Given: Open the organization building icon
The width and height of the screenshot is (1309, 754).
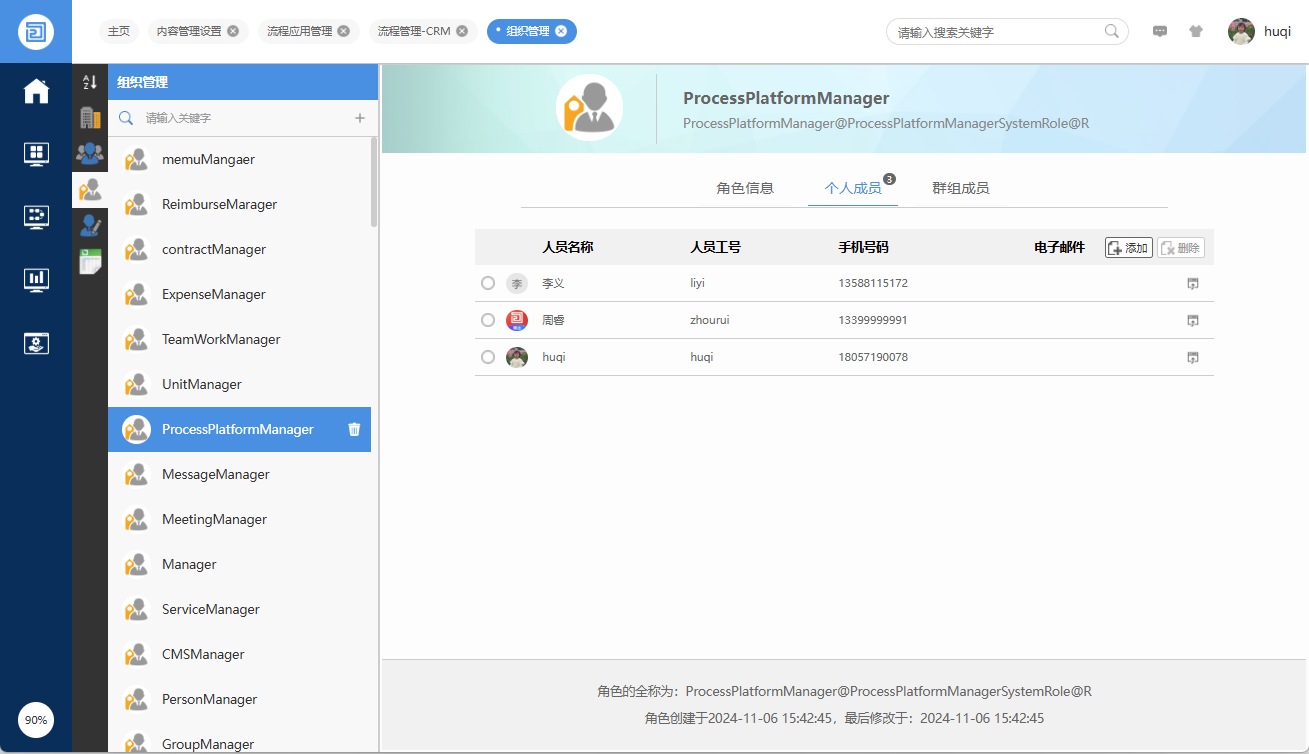Looking at the screenshot, I should pyautogui.click(x=90, y=118).
